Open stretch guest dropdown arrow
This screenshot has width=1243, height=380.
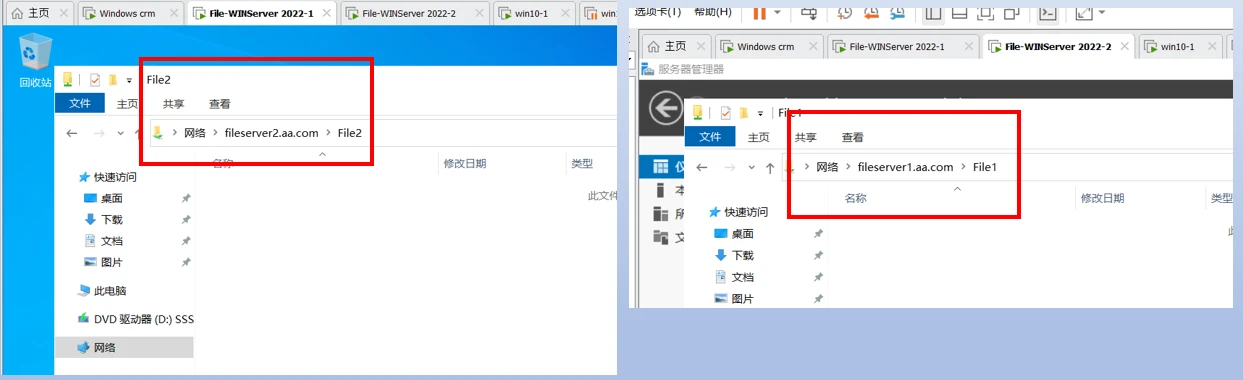(1102, 13)
